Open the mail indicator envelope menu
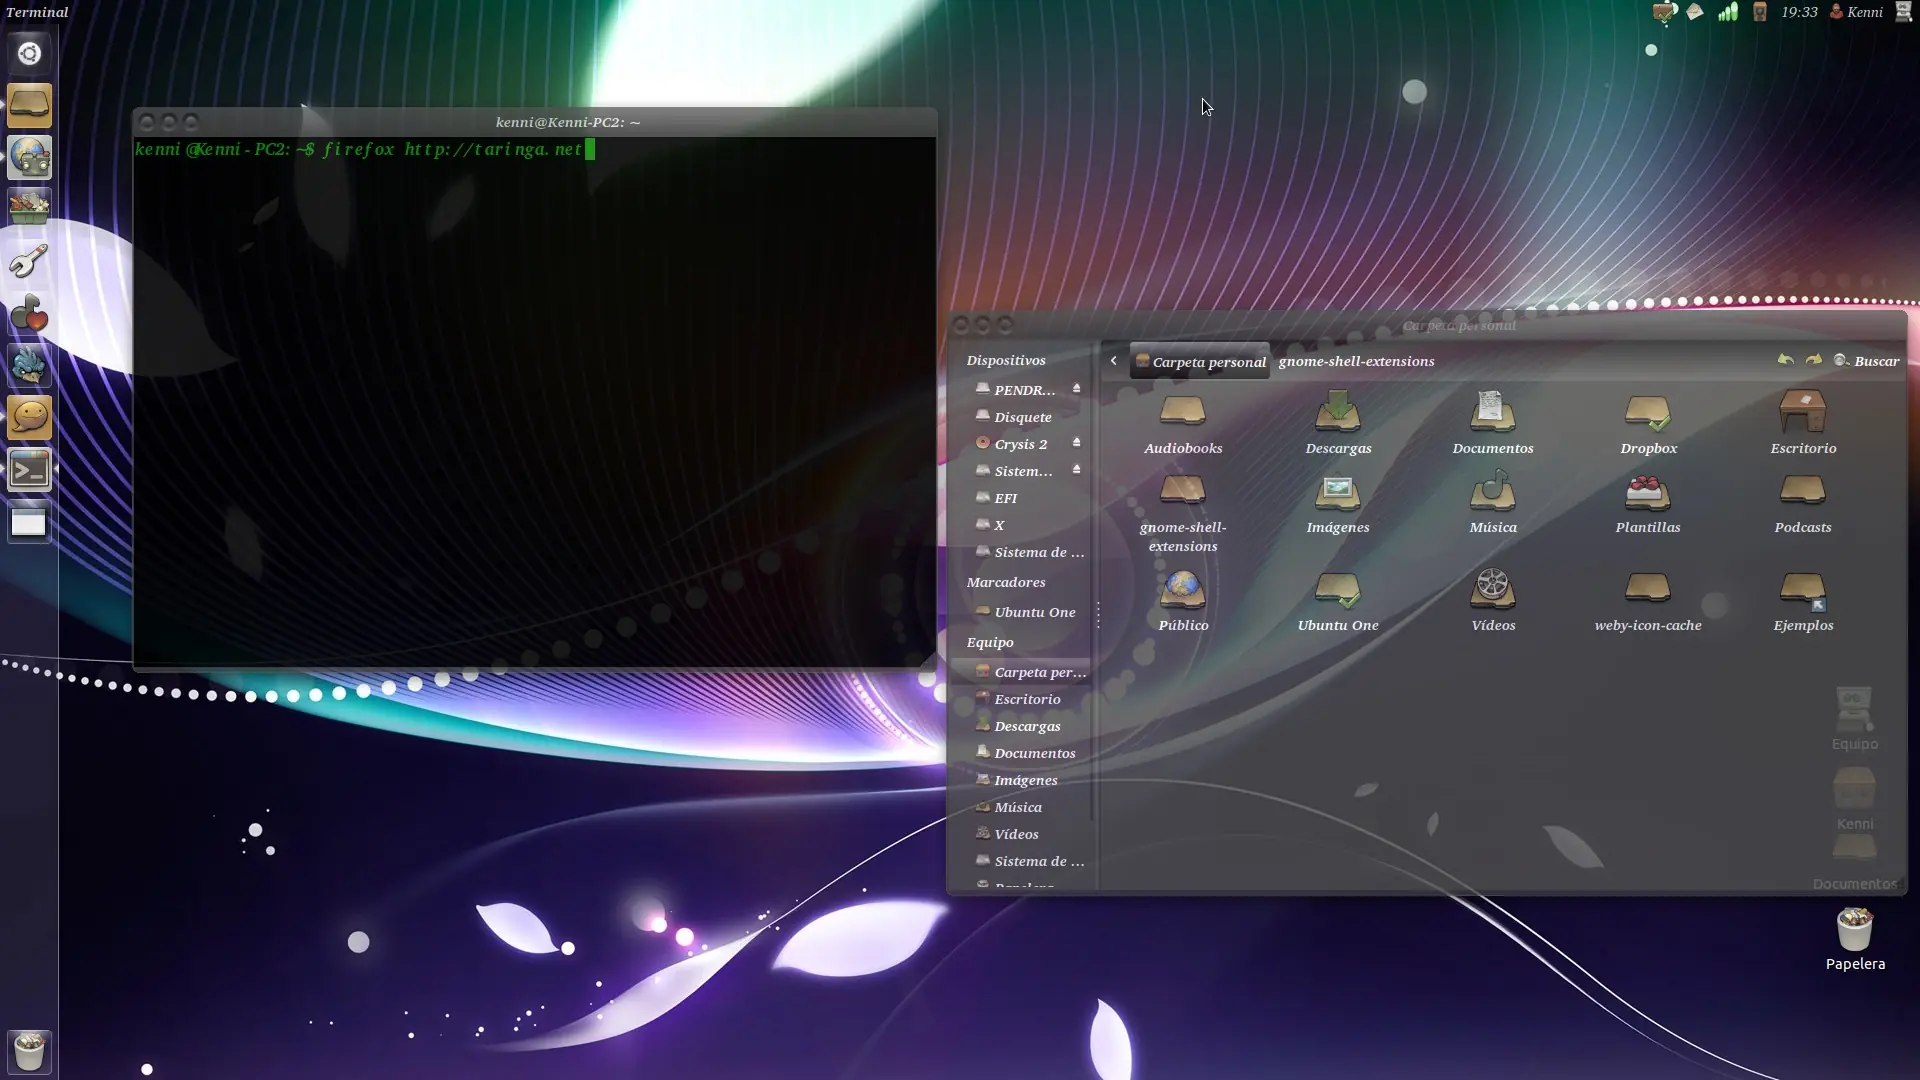This screenshot has height=1080, width=1920. (1696, 12)
